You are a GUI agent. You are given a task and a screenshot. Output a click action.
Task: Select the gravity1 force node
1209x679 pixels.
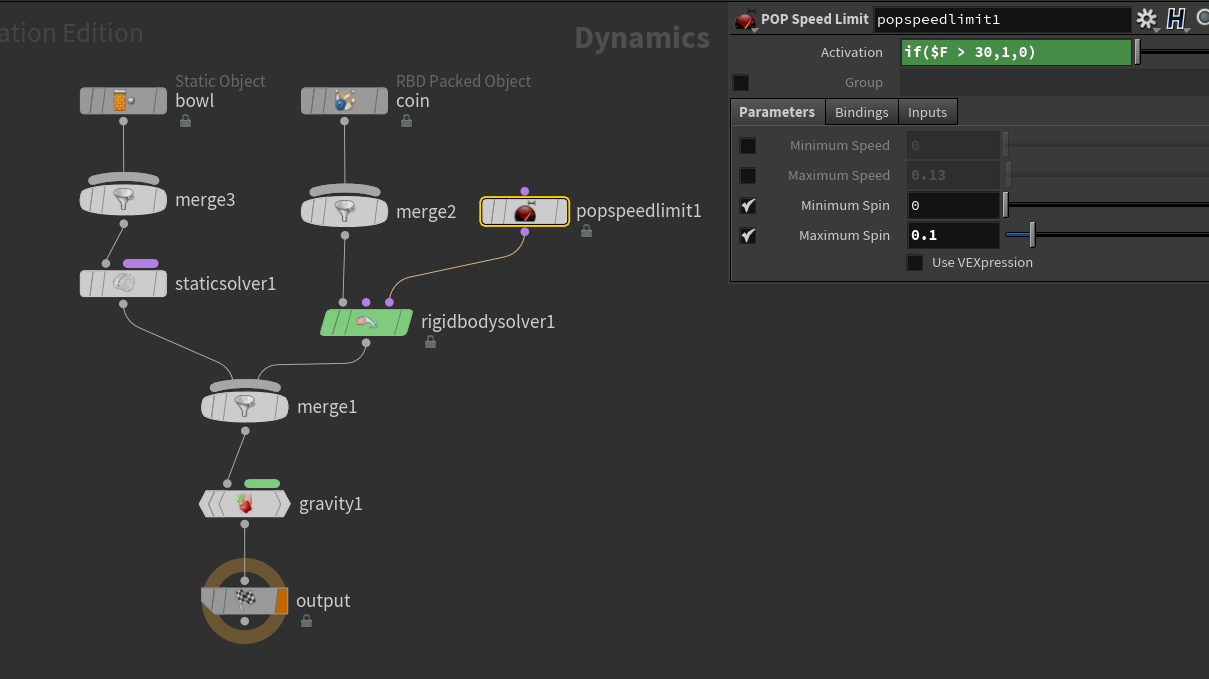[x=245, y=504]
